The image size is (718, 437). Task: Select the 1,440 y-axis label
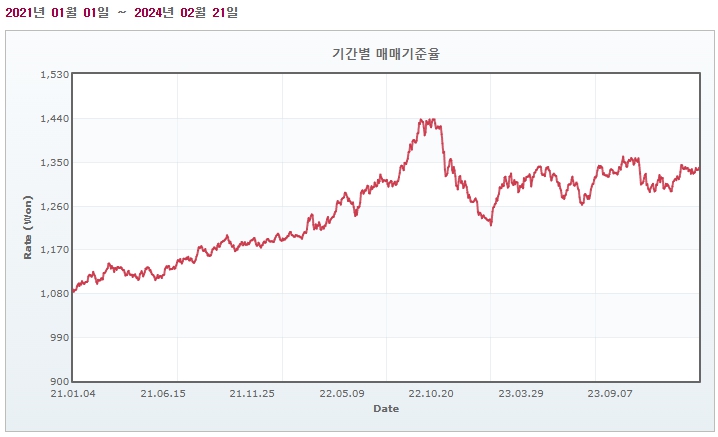[x=53, y=119]
